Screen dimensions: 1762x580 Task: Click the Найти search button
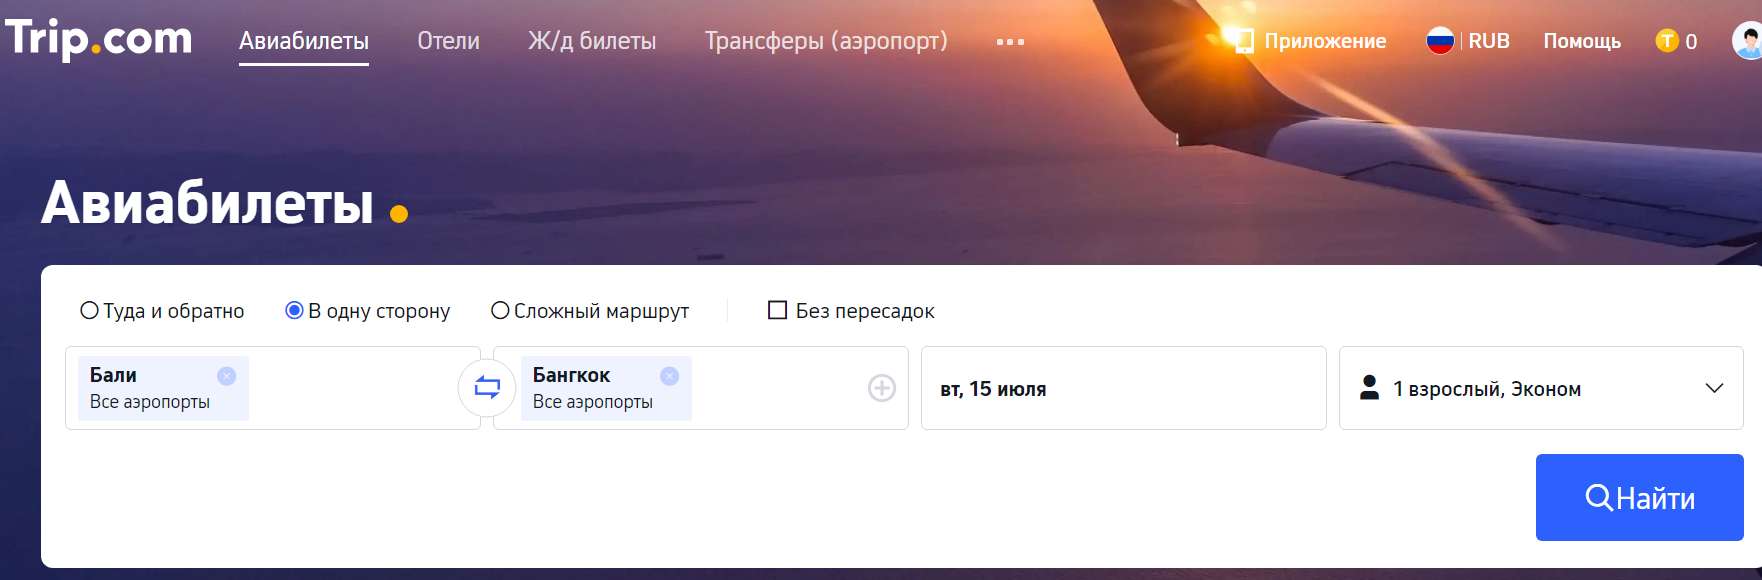[x=1640, y=497]
